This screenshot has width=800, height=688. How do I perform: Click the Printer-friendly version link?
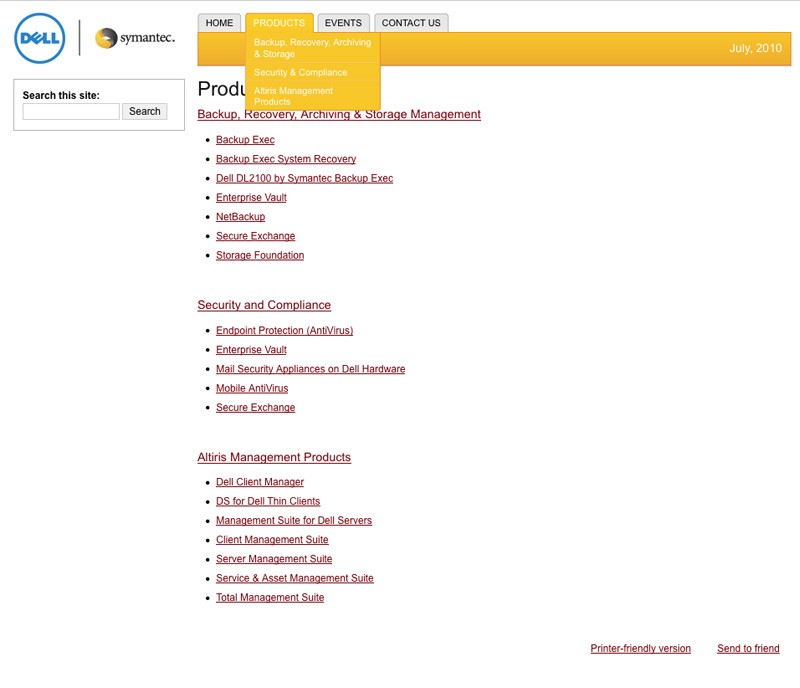click(640, 649)
